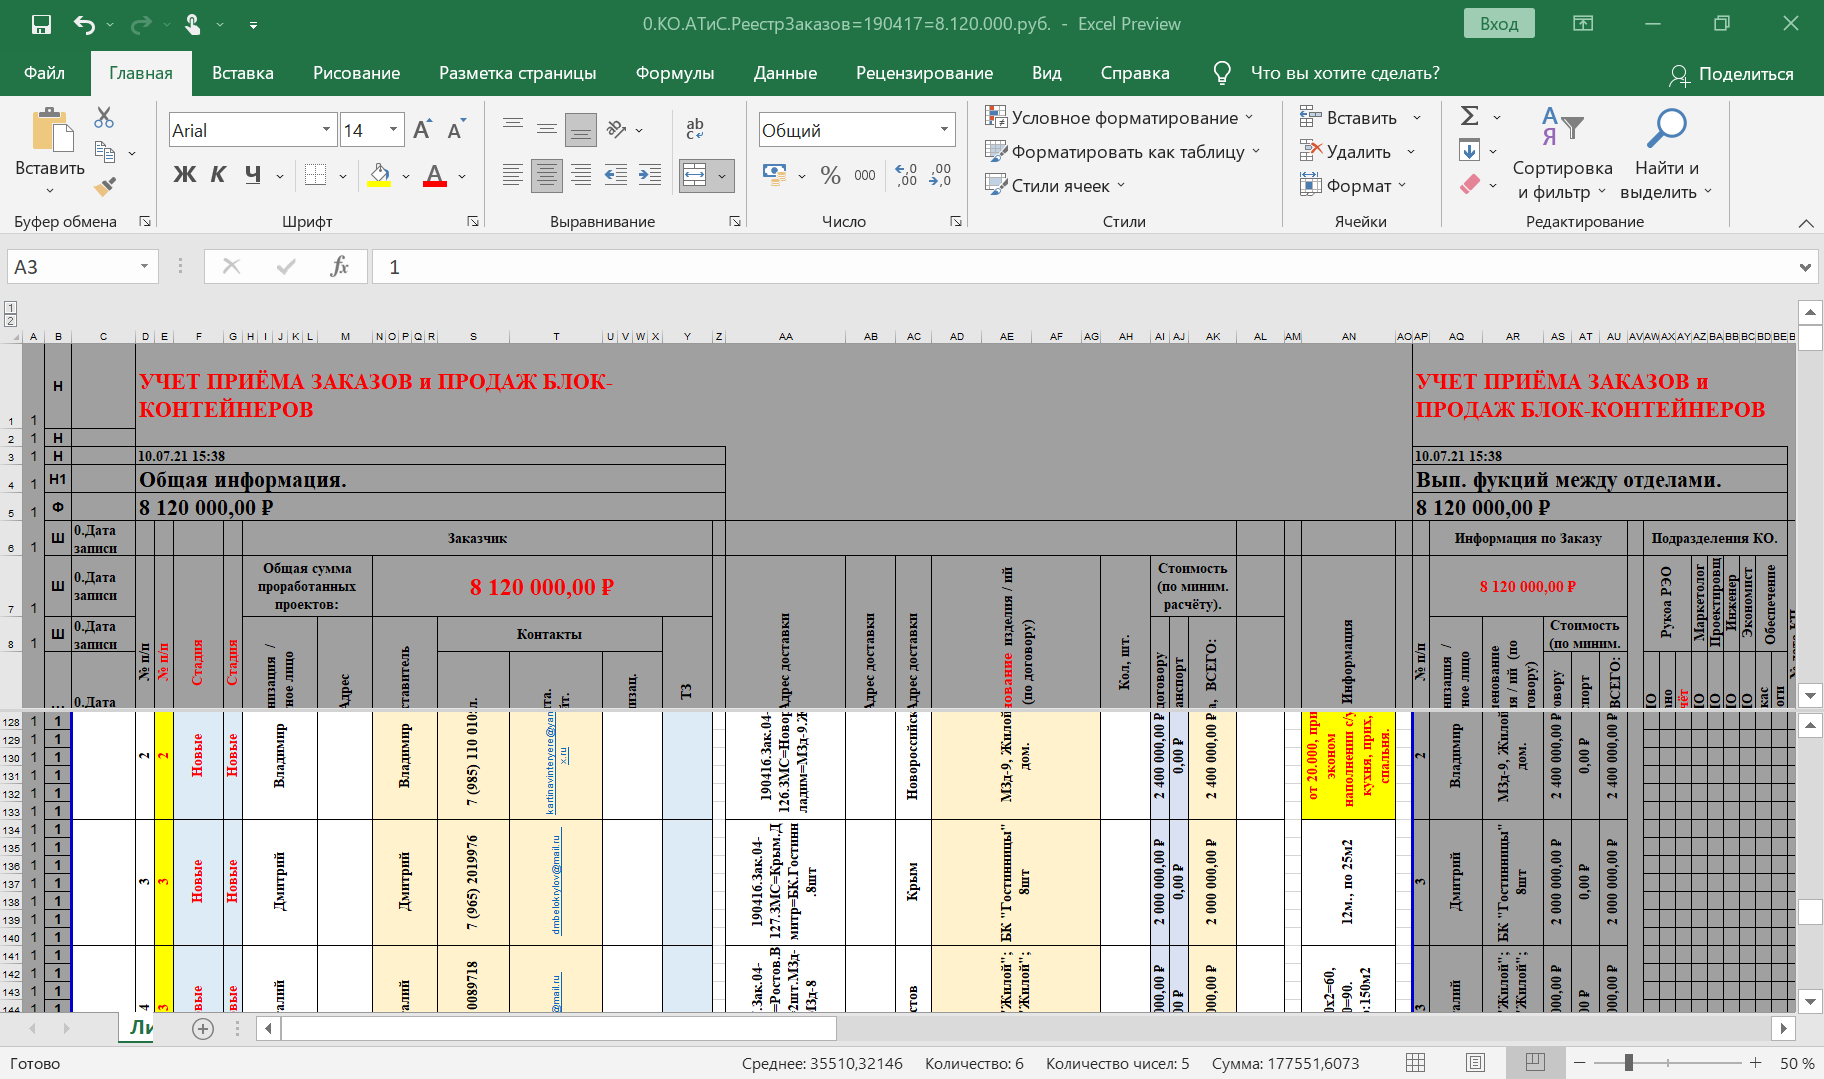Open the font size 14 dropdown

[x=393, y=130]
